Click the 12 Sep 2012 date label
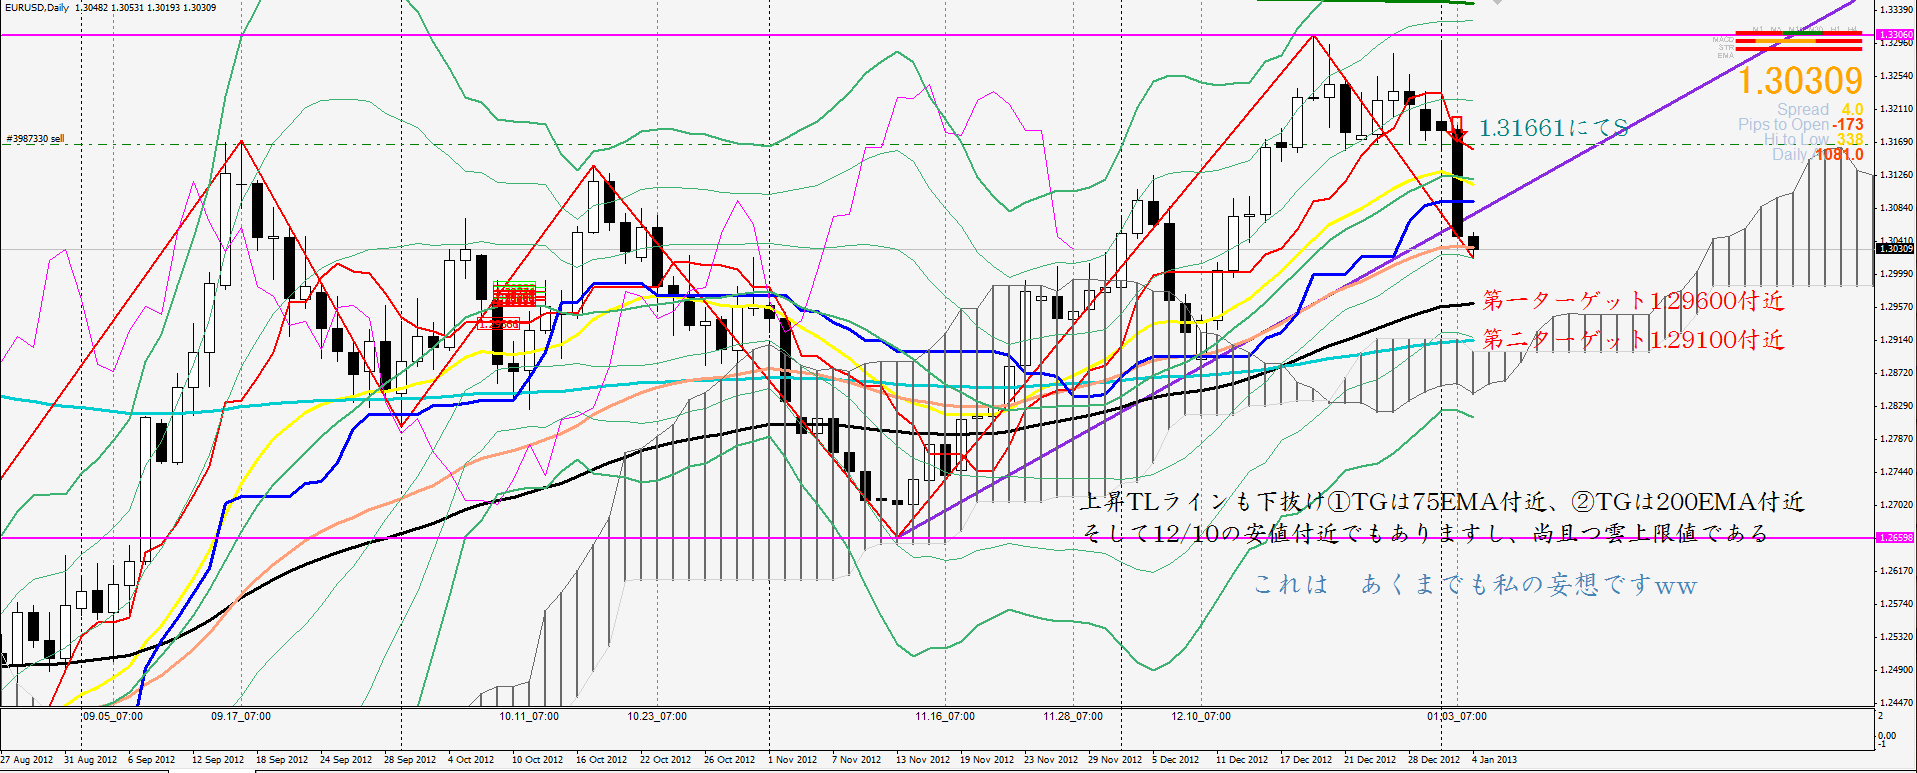This screenshot has width=1917, height=773. pyautogui.click(x=217, y=760)
